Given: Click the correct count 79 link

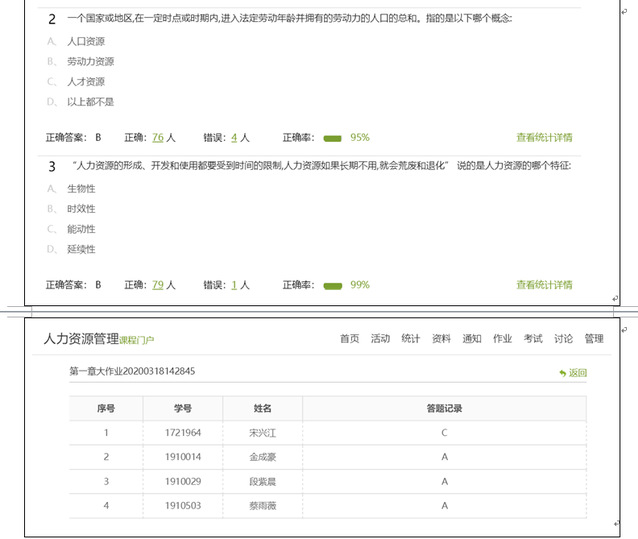Looking at the screenshot, I should (x=158, y=285).
